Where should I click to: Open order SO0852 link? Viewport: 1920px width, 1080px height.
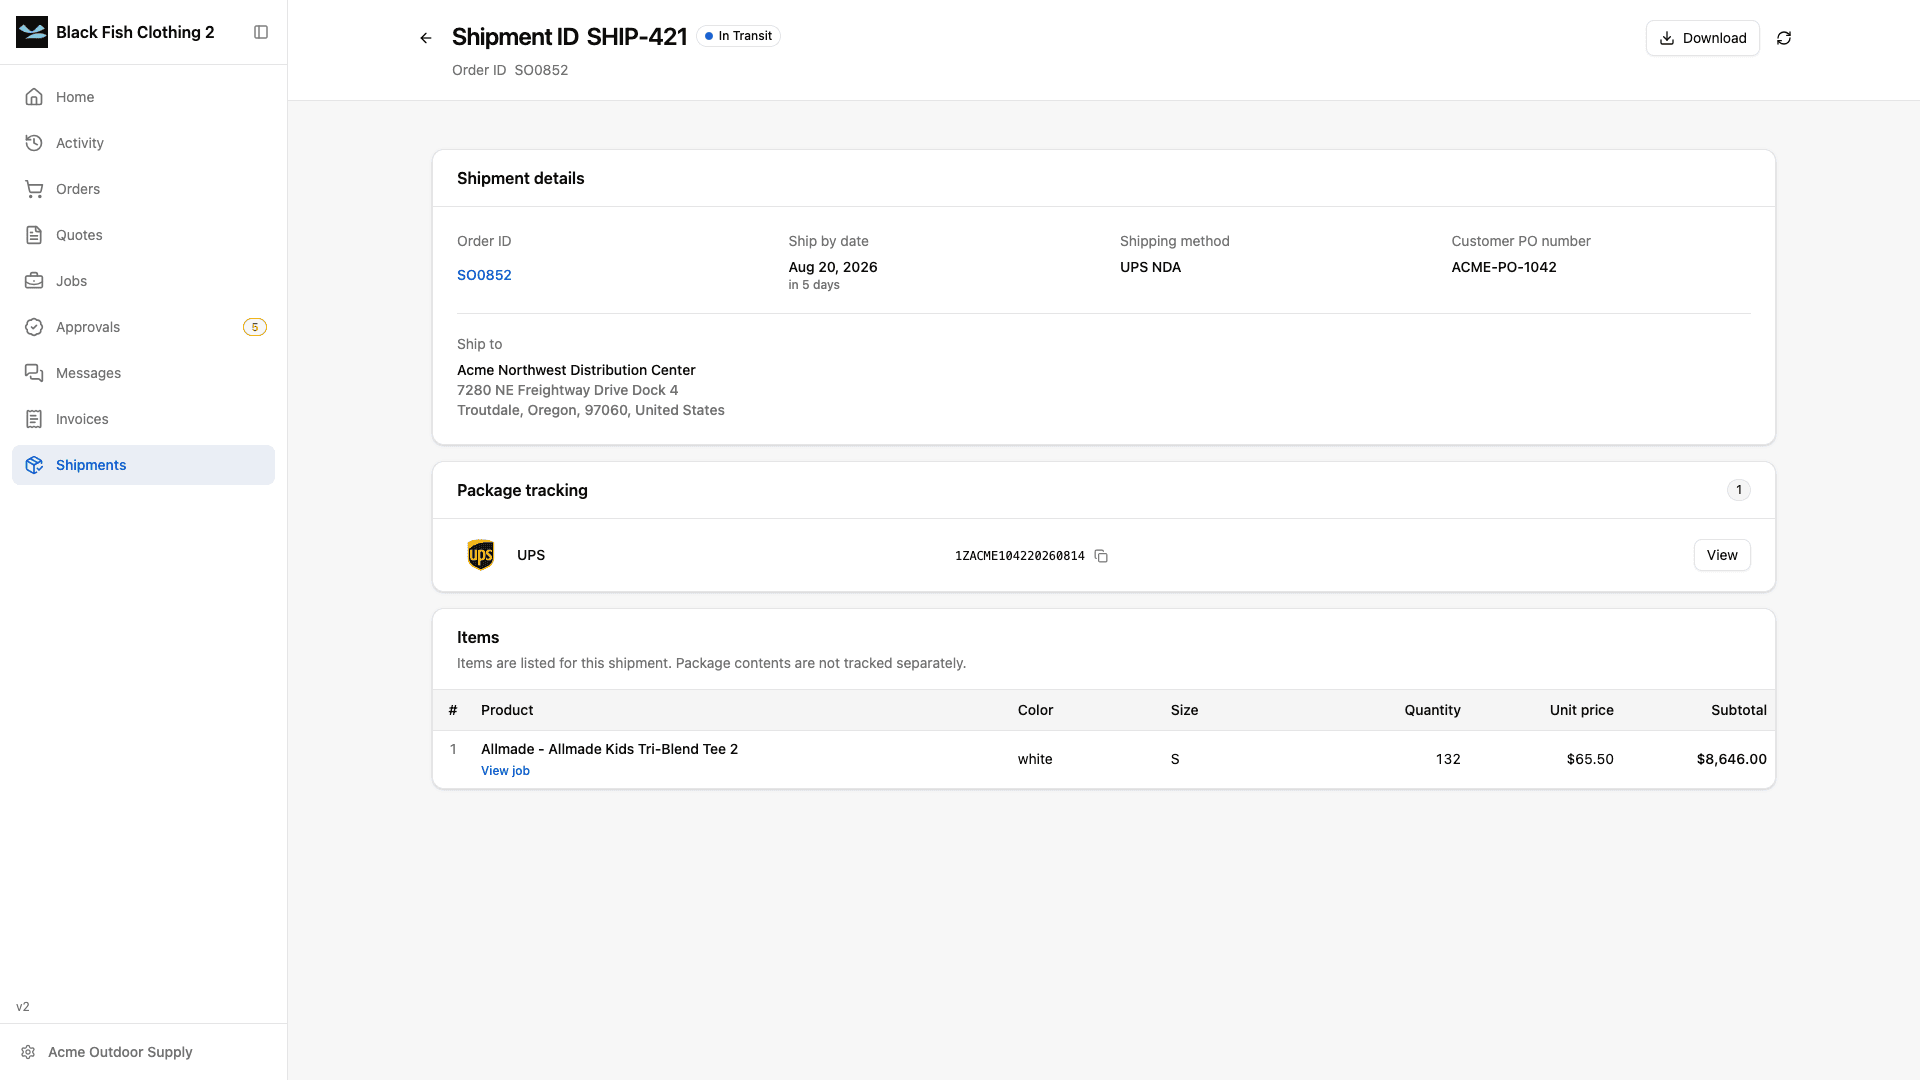(x=484, y=275)
